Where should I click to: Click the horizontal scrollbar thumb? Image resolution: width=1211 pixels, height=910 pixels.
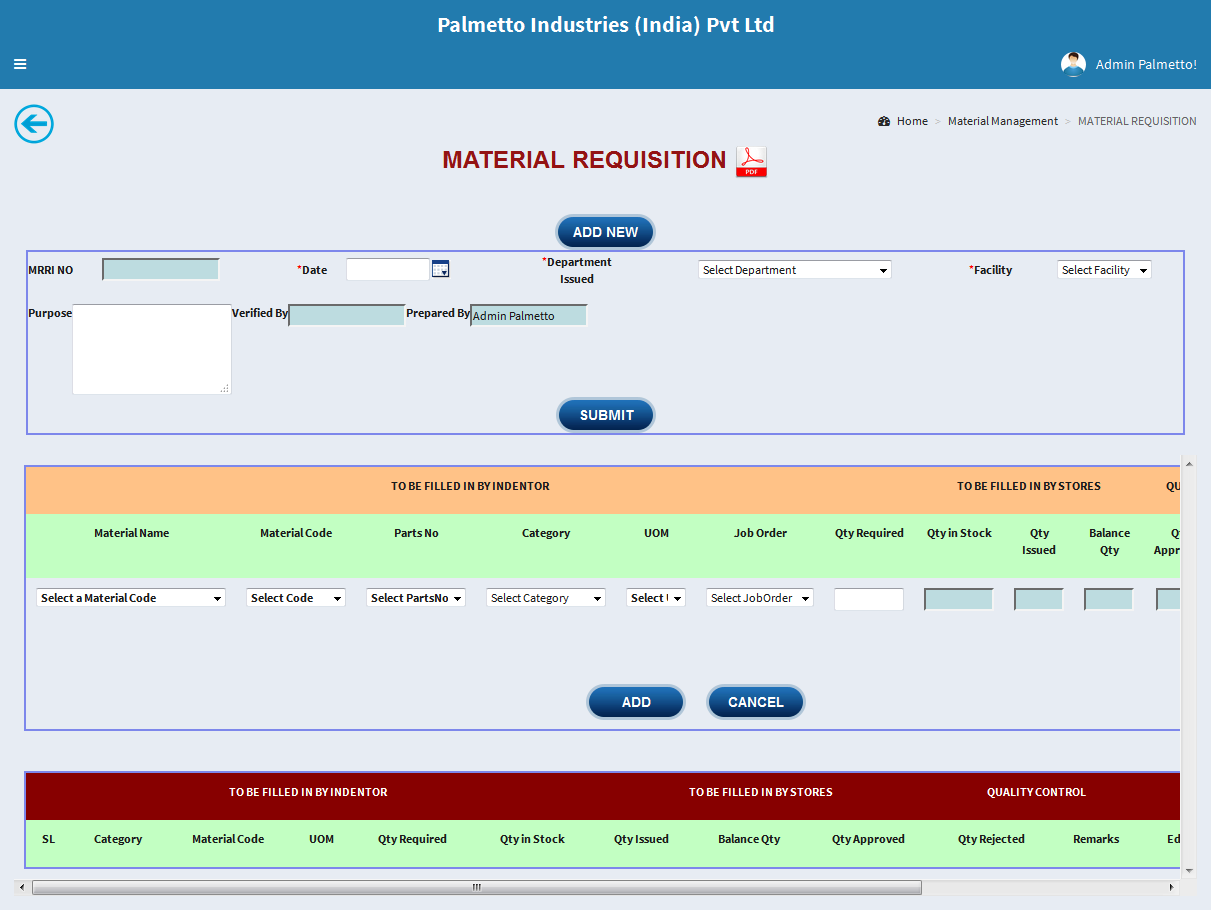tap(477, 887)
